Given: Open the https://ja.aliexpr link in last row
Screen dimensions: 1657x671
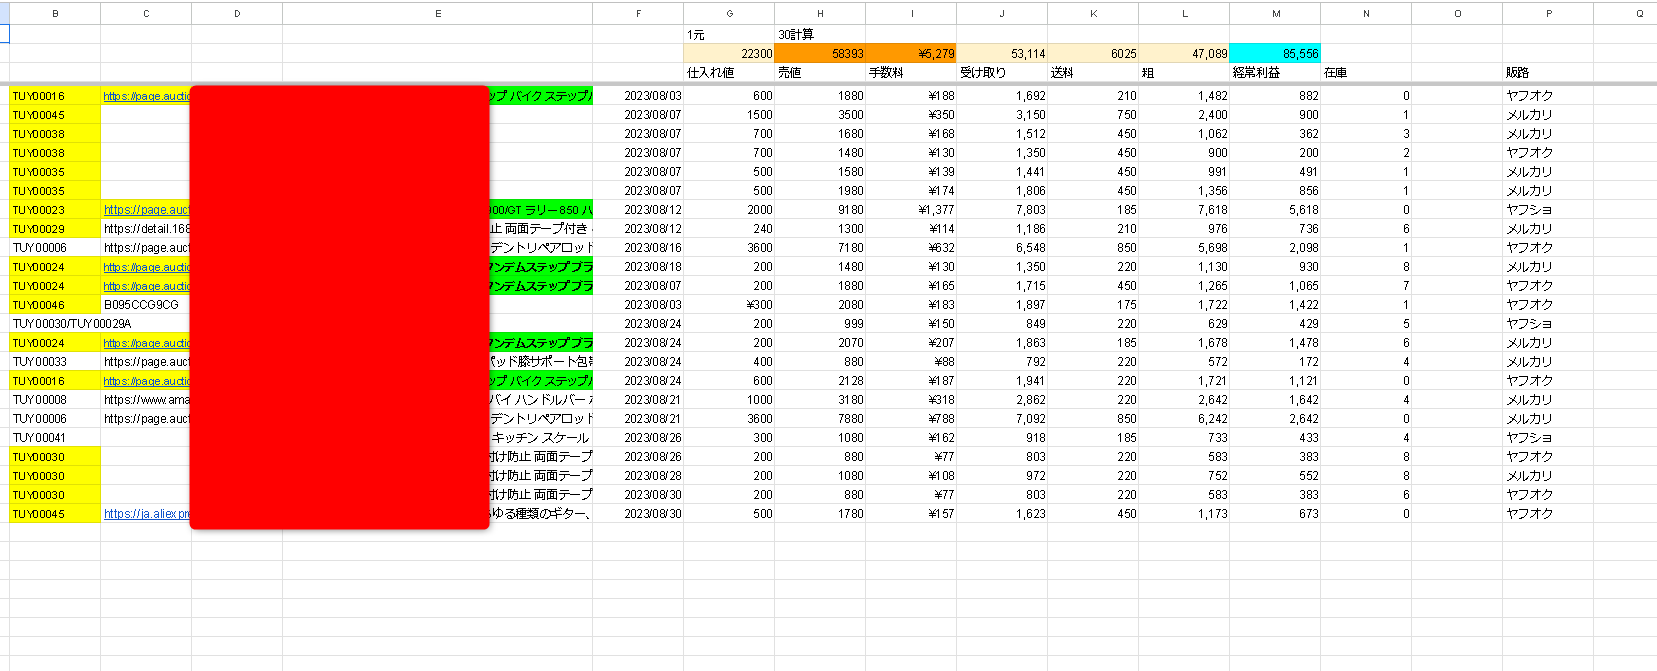Looking at the screenshot, I should [146, 514].
